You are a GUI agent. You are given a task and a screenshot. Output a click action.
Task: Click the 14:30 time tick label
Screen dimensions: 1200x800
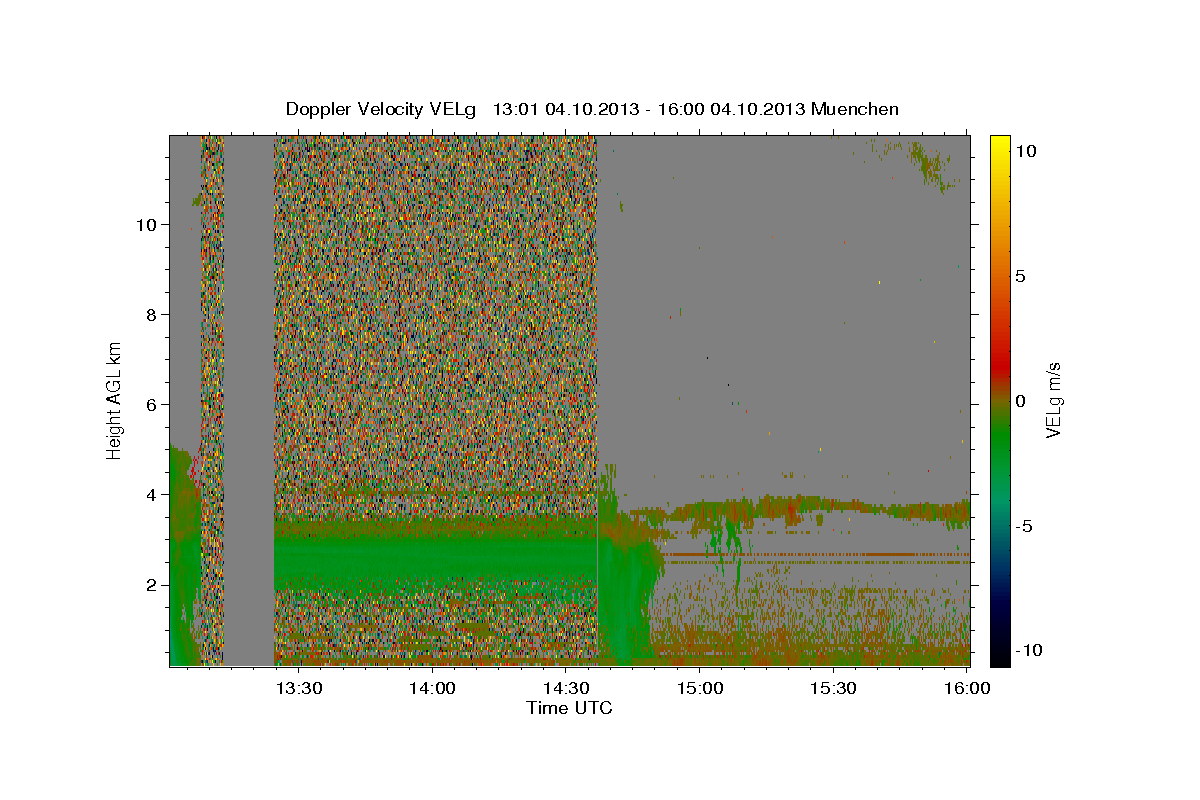tap(565, 688)
